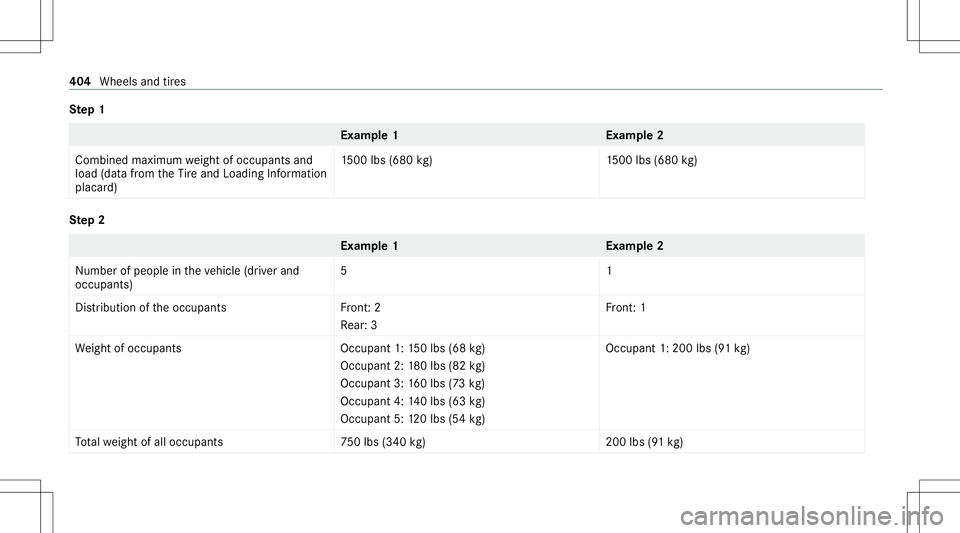Click the 'Step 1' heading
The image size is (960, 533).
click(87, 110)
